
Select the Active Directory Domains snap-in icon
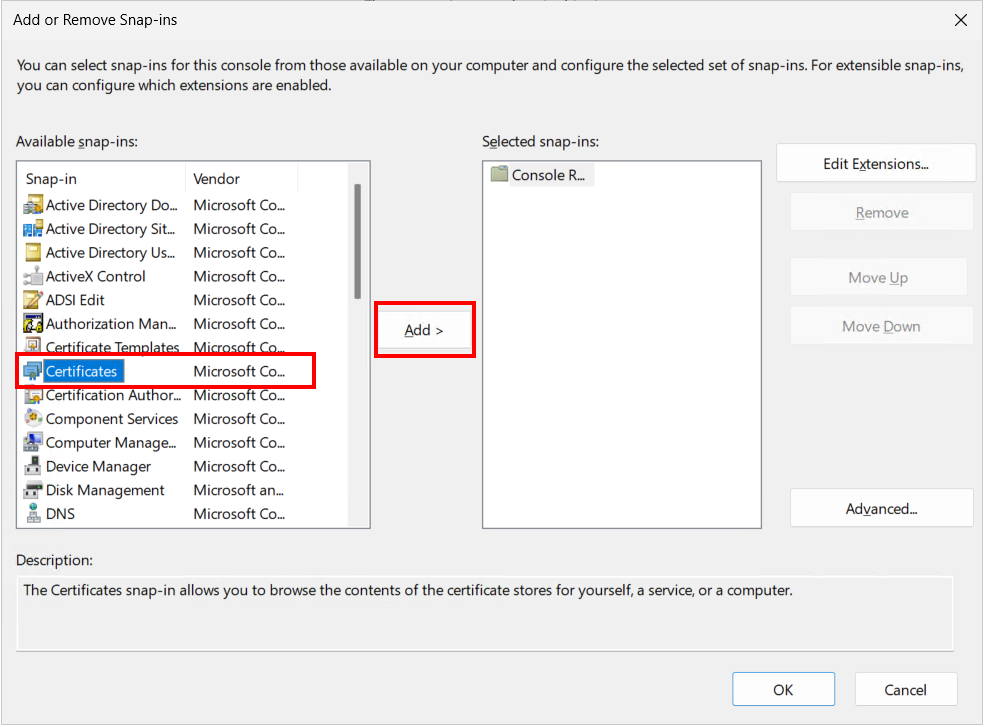(33, 206)
